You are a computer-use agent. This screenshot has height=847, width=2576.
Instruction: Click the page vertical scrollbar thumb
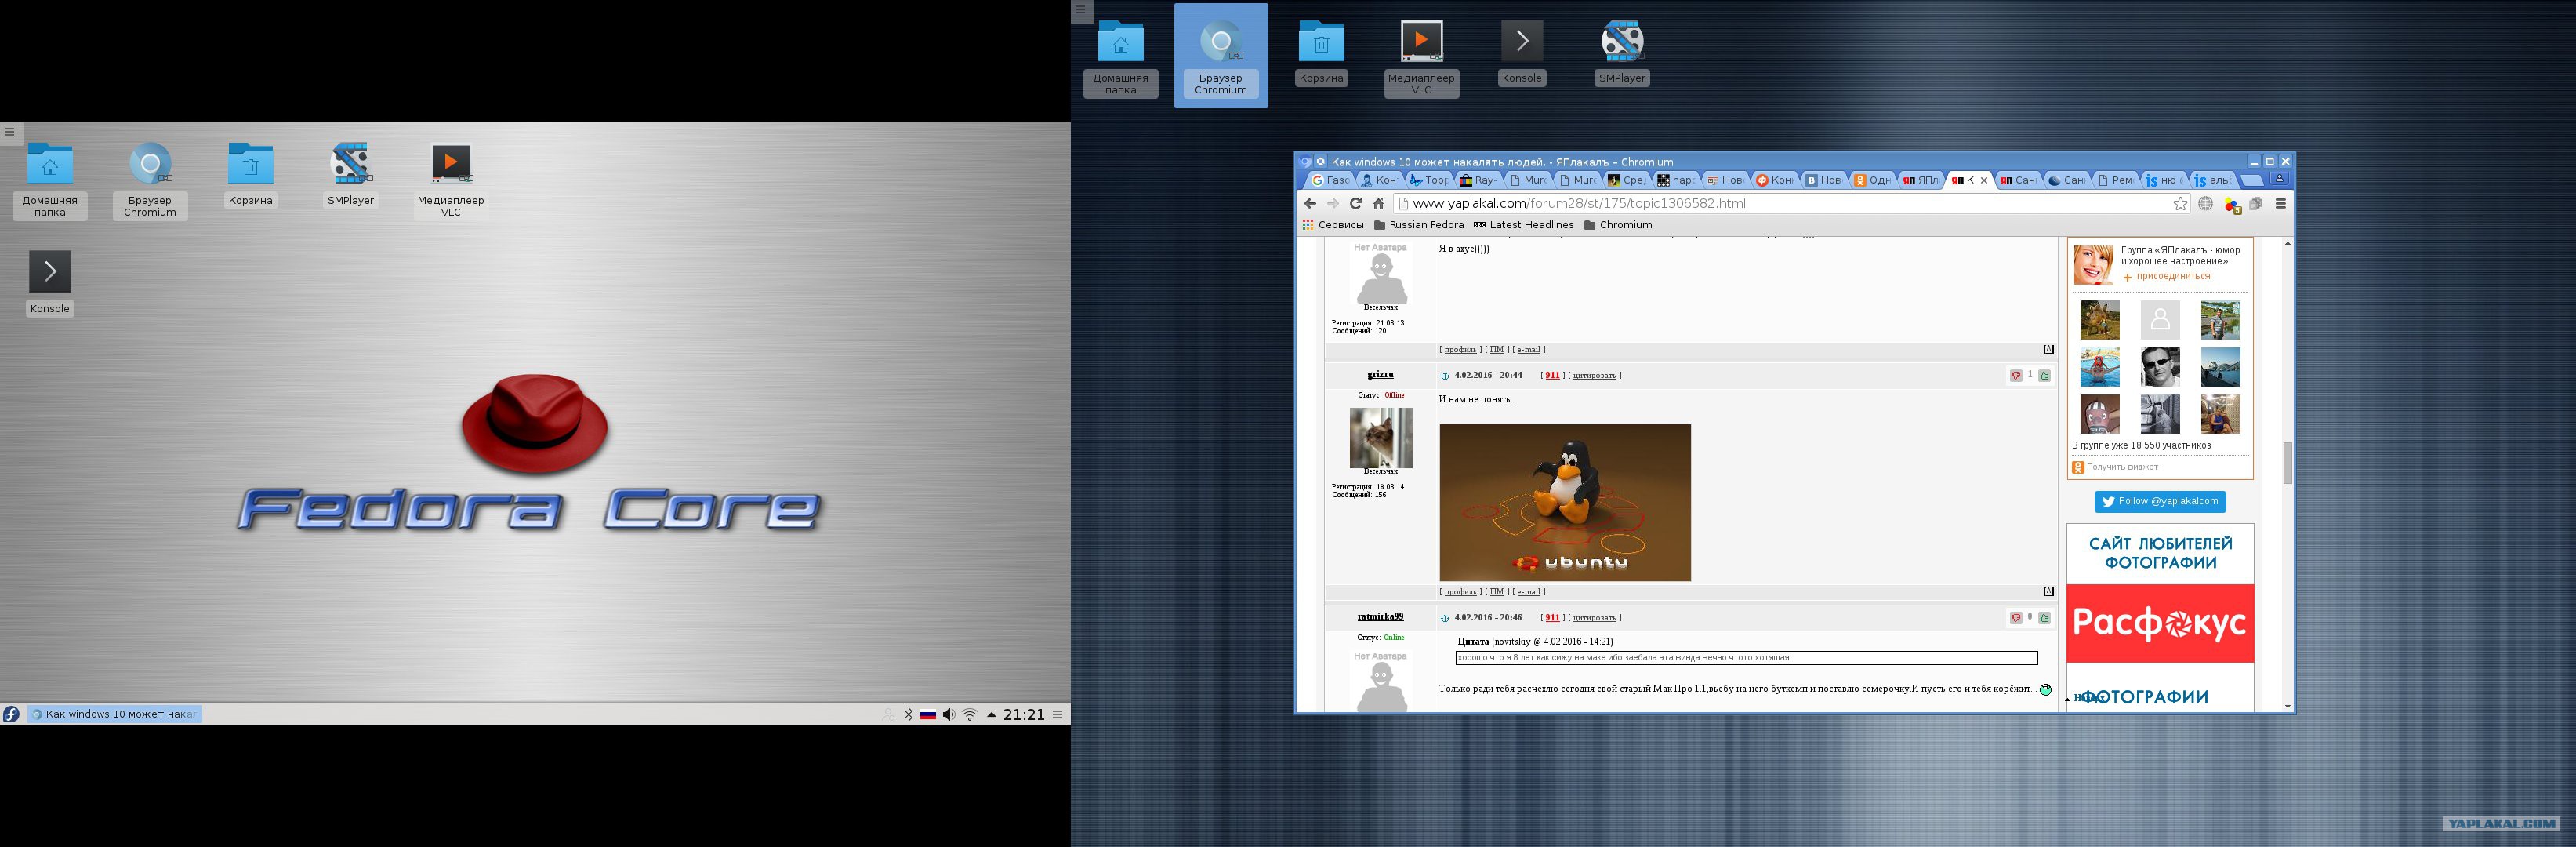(2287, 463)
